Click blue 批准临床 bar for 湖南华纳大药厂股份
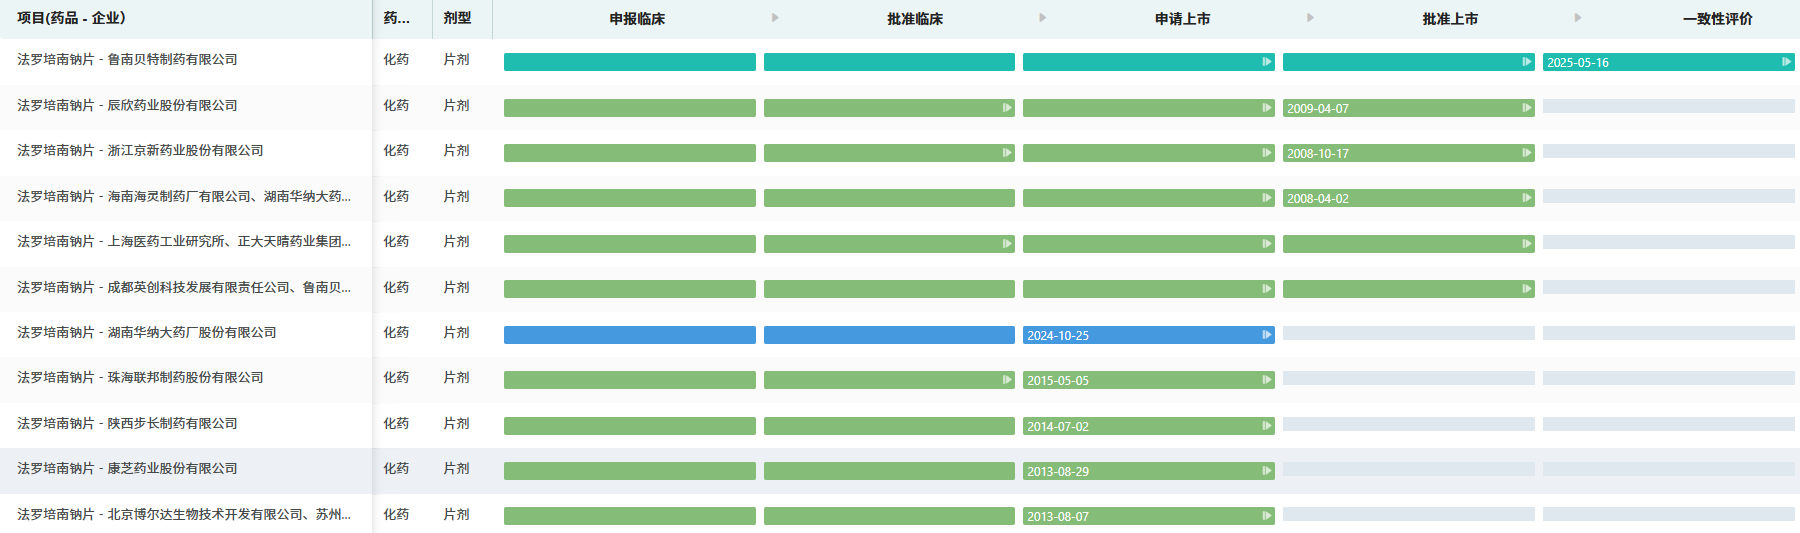 pos(889,335)
